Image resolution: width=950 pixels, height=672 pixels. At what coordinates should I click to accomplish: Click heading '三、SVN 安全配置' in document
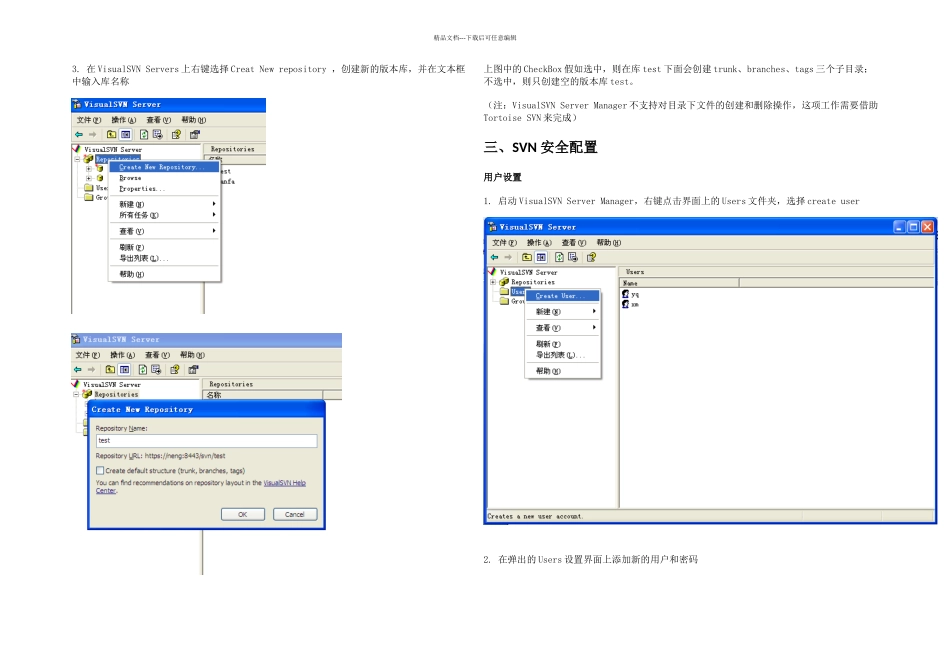pyautogui.click(x=540, y=147)
